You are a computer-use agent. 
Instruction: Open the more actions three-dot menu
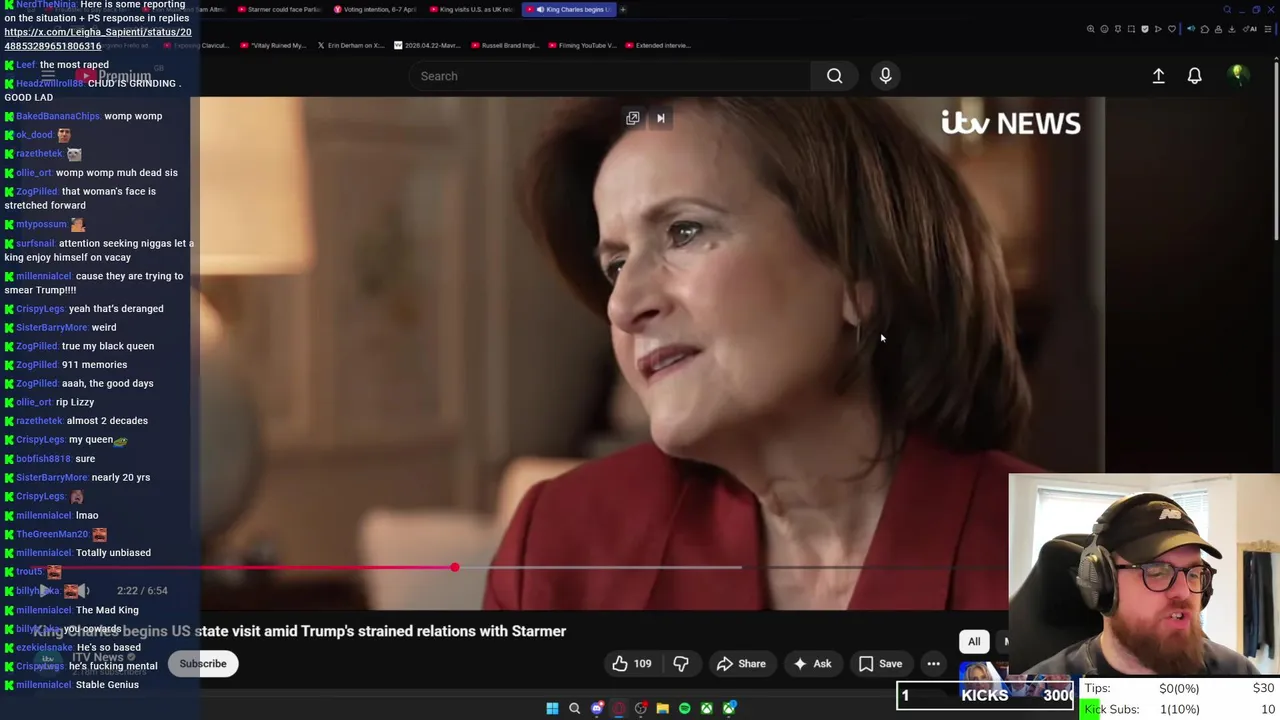click(933, 664)
